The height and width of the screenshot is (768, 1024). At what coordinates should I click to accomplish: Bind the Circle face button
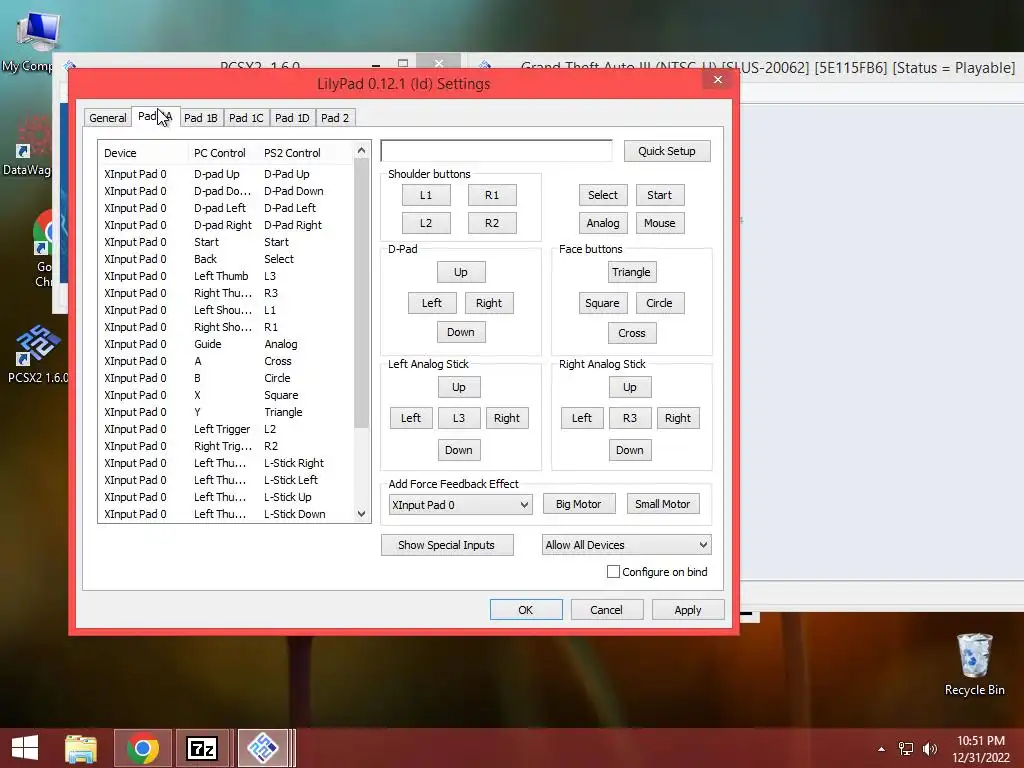coord(660,303)
